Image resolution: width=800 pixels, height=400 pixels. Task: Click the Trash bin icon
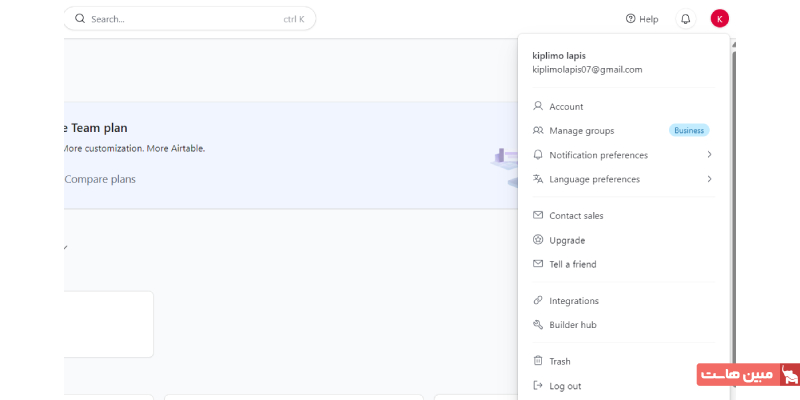click(x=538, y=361)
